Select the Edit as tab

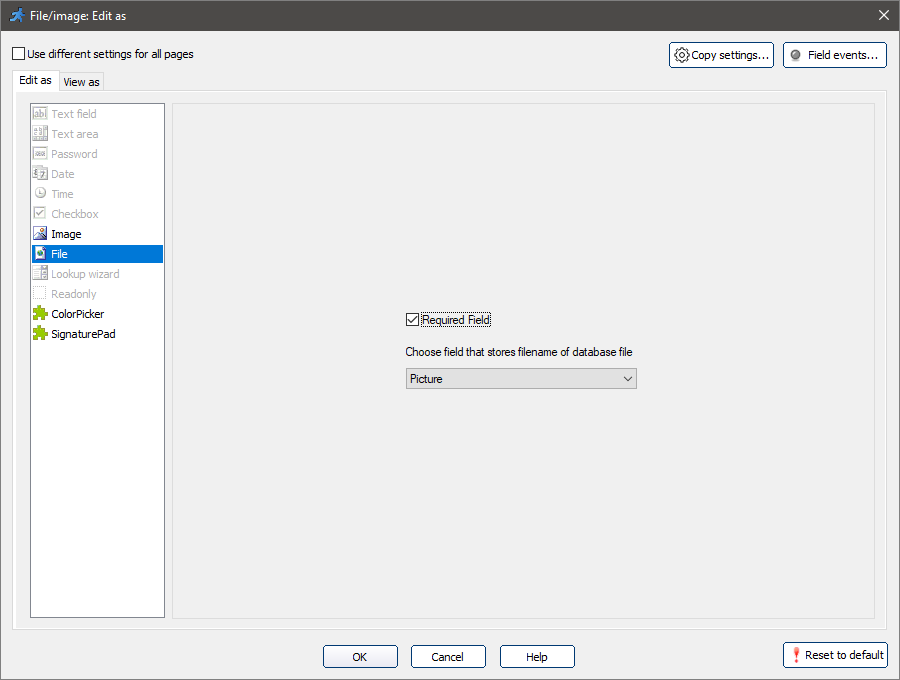(35, 80)
